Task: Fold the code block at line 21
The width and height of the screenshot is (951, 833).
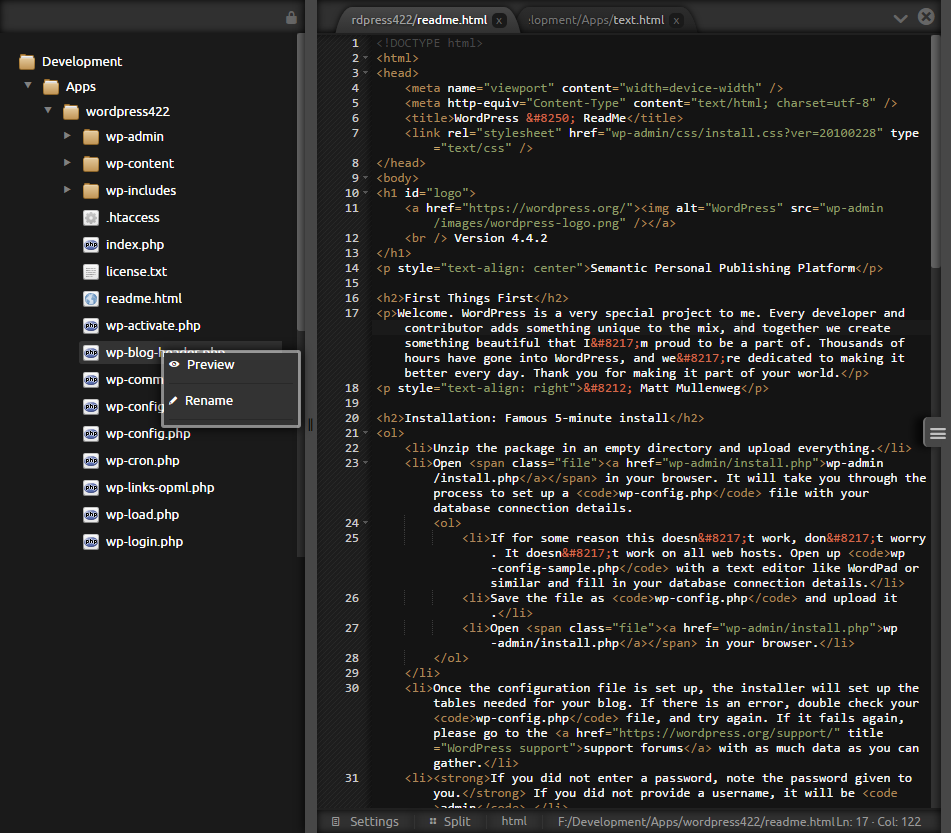Action: coord(367,434)
